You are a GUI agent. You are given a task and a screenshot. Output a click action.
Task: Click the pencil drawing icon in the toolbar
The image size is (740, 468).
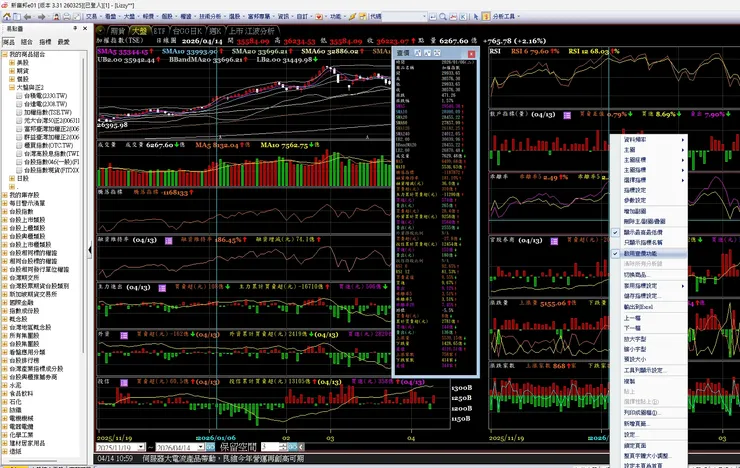click(x=352, y=17)
